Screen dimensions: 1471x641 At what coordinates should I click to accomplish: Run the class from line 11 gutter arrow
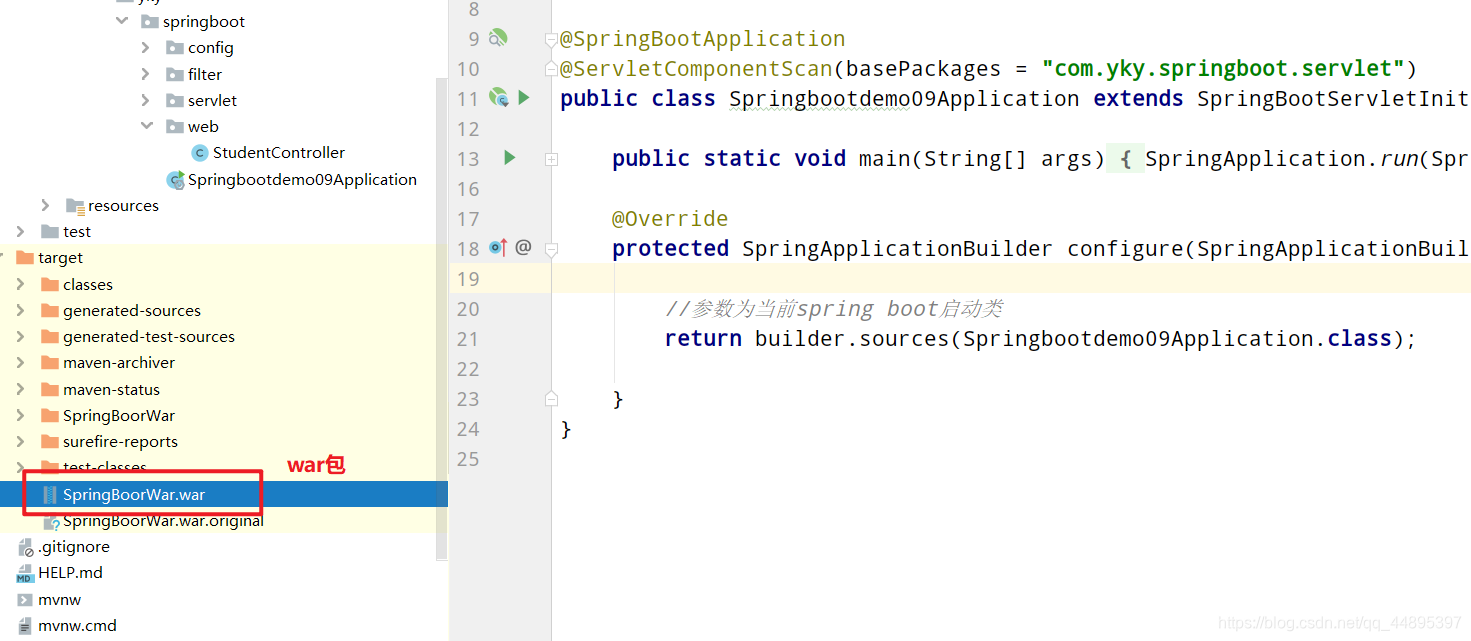tap(524, 98)
